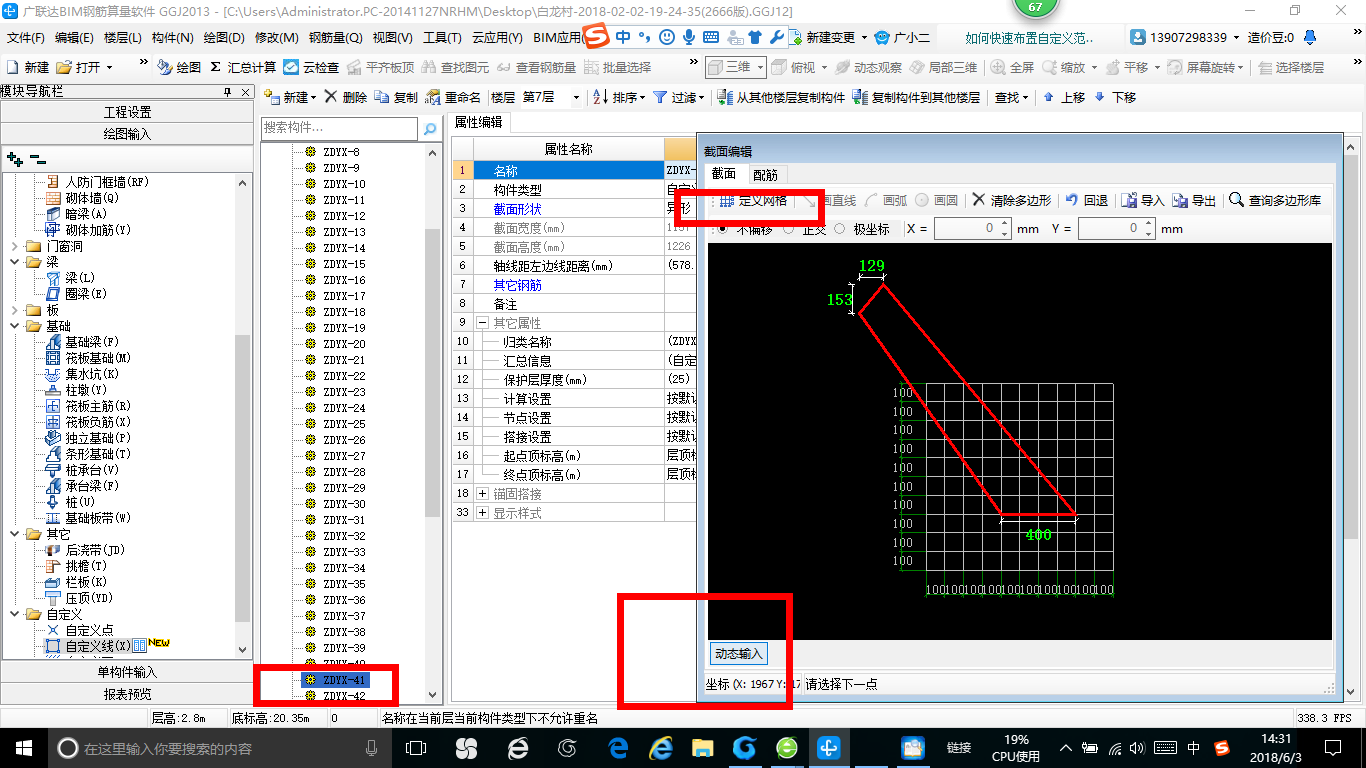Select 后浇带(JD) in the module tree

tap(86, 550)
